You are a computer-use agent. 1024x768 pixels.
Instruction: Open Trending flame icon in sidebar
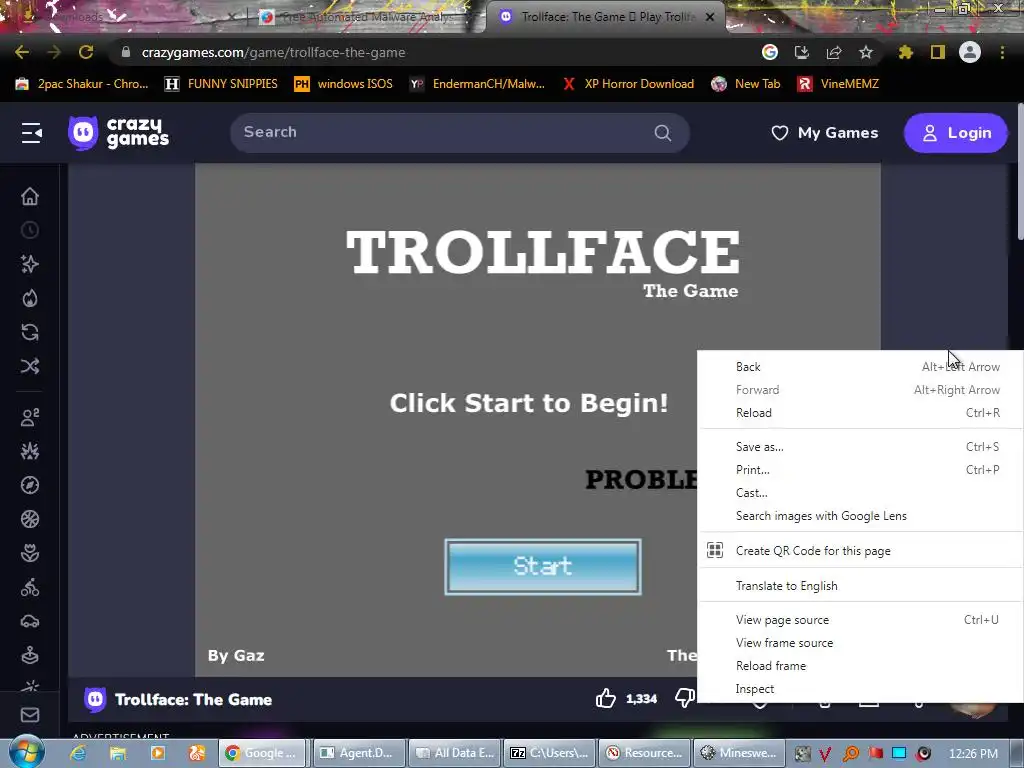click(x=30, y=298)
